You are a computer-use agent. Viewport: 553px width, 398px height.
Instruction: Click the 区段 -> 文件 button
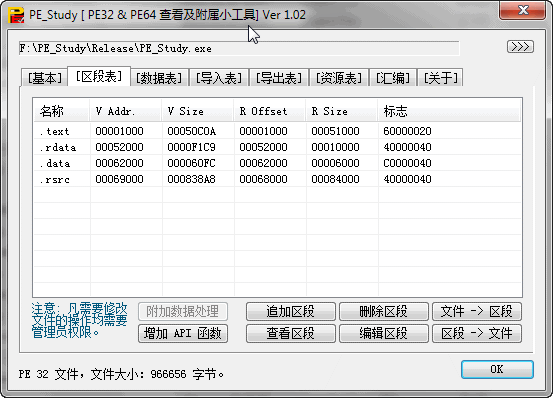[x=477, y=333]
